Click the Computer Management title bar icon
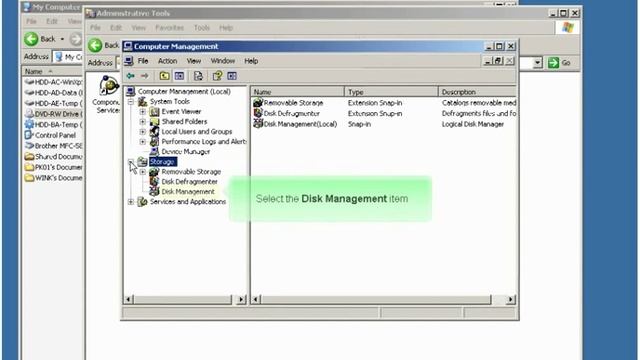The height and width of the screenshot is (360, 640). (x=128, y=46)
